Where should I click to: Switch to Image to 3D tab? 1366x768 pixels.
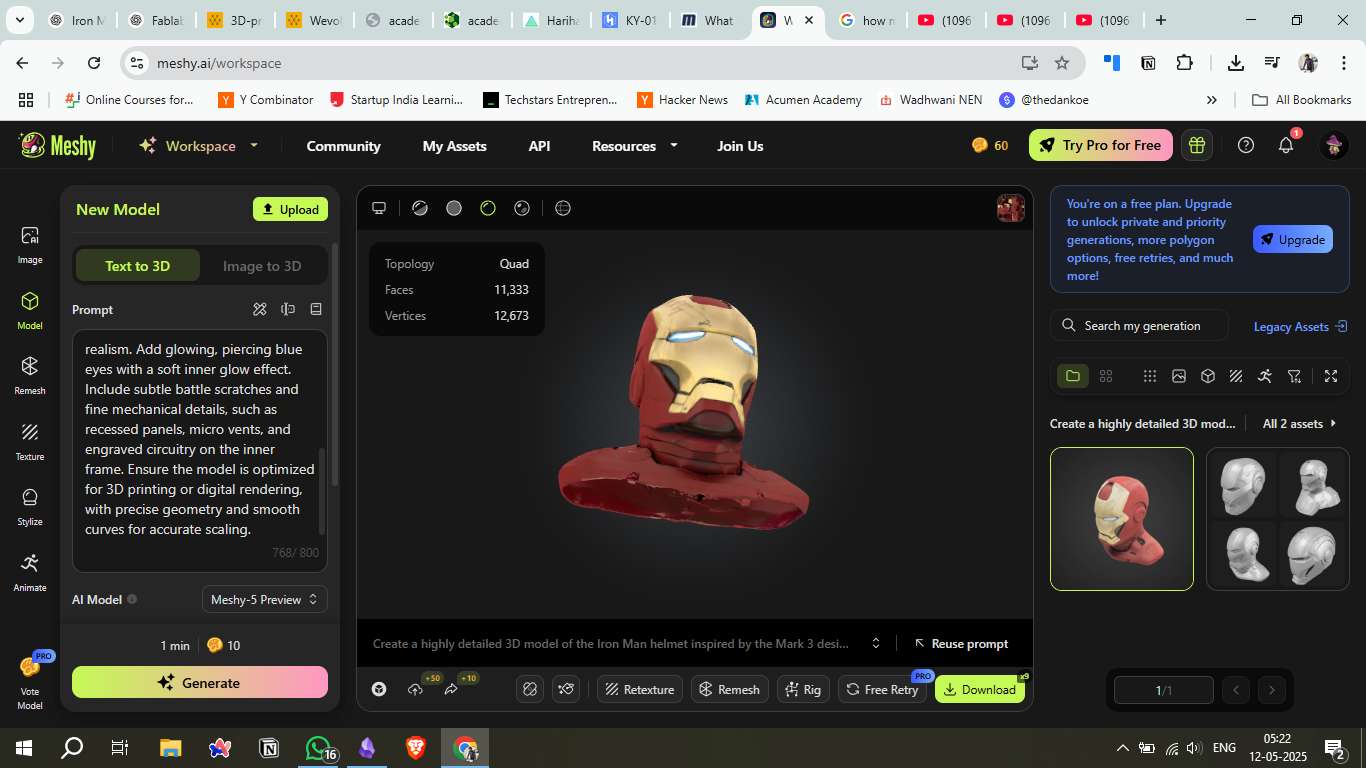pyautogui.click(x=262, y=266)
